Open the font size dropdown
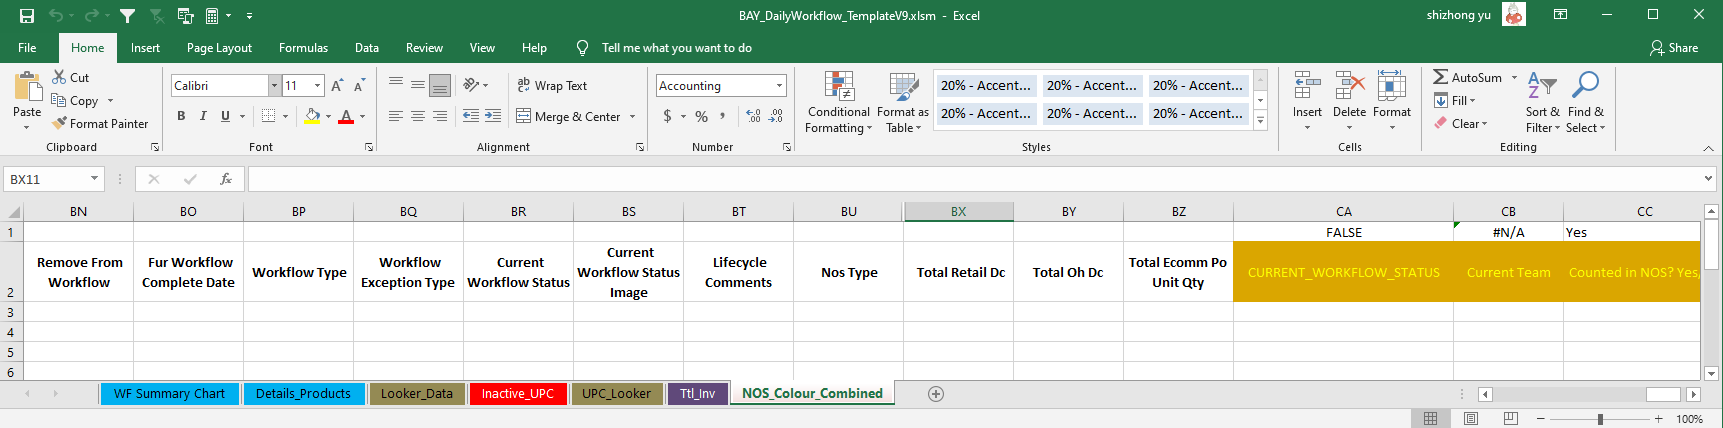Viewport: 1723px width, 428px height. point(318,86)
